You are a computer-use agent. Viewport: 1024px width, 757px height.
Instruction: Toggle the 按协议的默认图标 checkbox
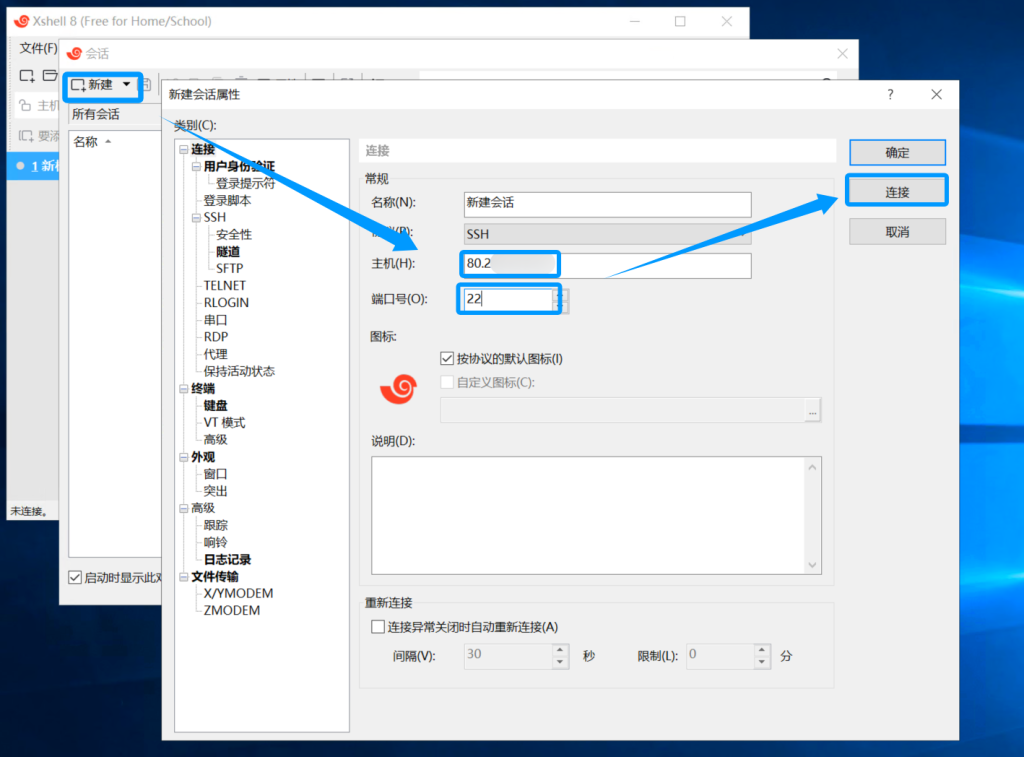[447, 359]
